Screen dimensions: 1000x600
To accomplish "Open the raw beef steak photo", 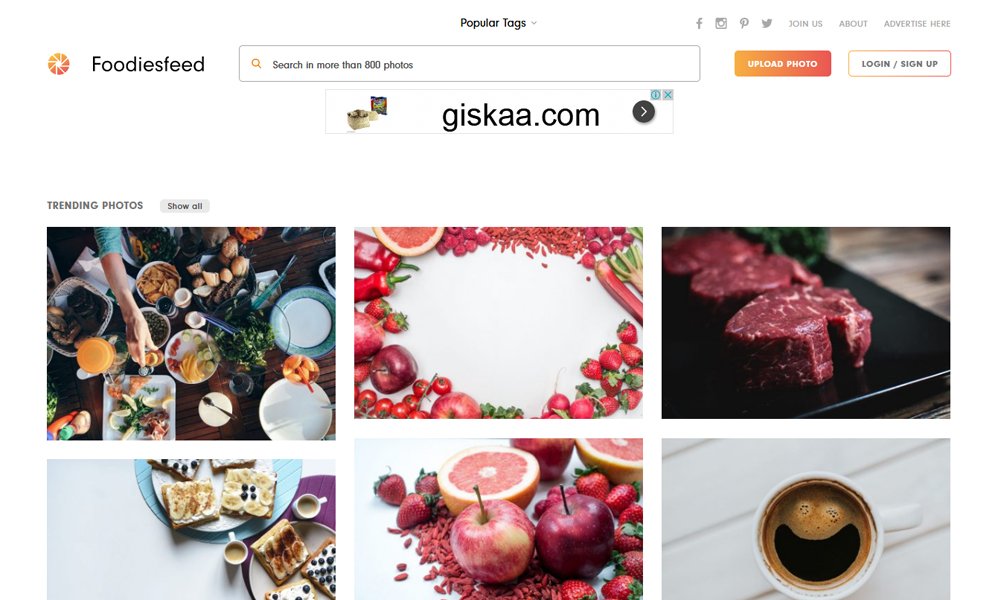I will coord(805,323).
